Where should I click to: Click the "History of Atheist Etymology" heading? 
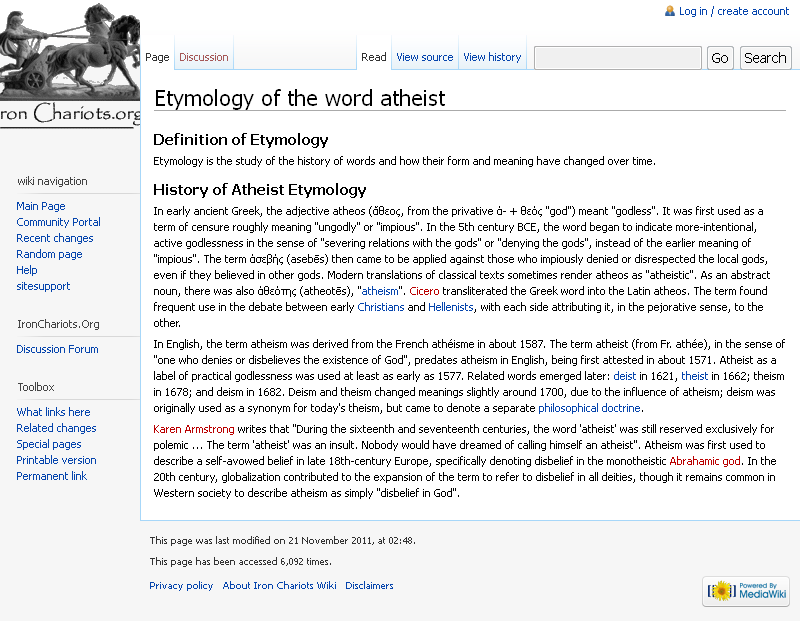(260, 190)
